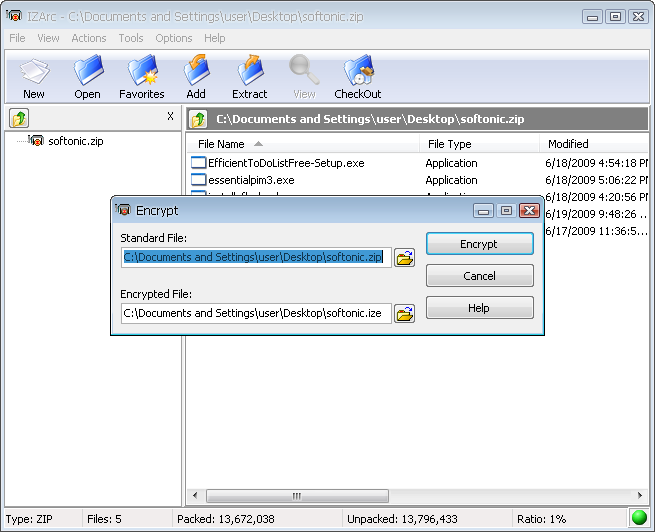Click the Packed: 13,672,038 status entry
Viewport: 655px width, 532px height.
point(226,519)
